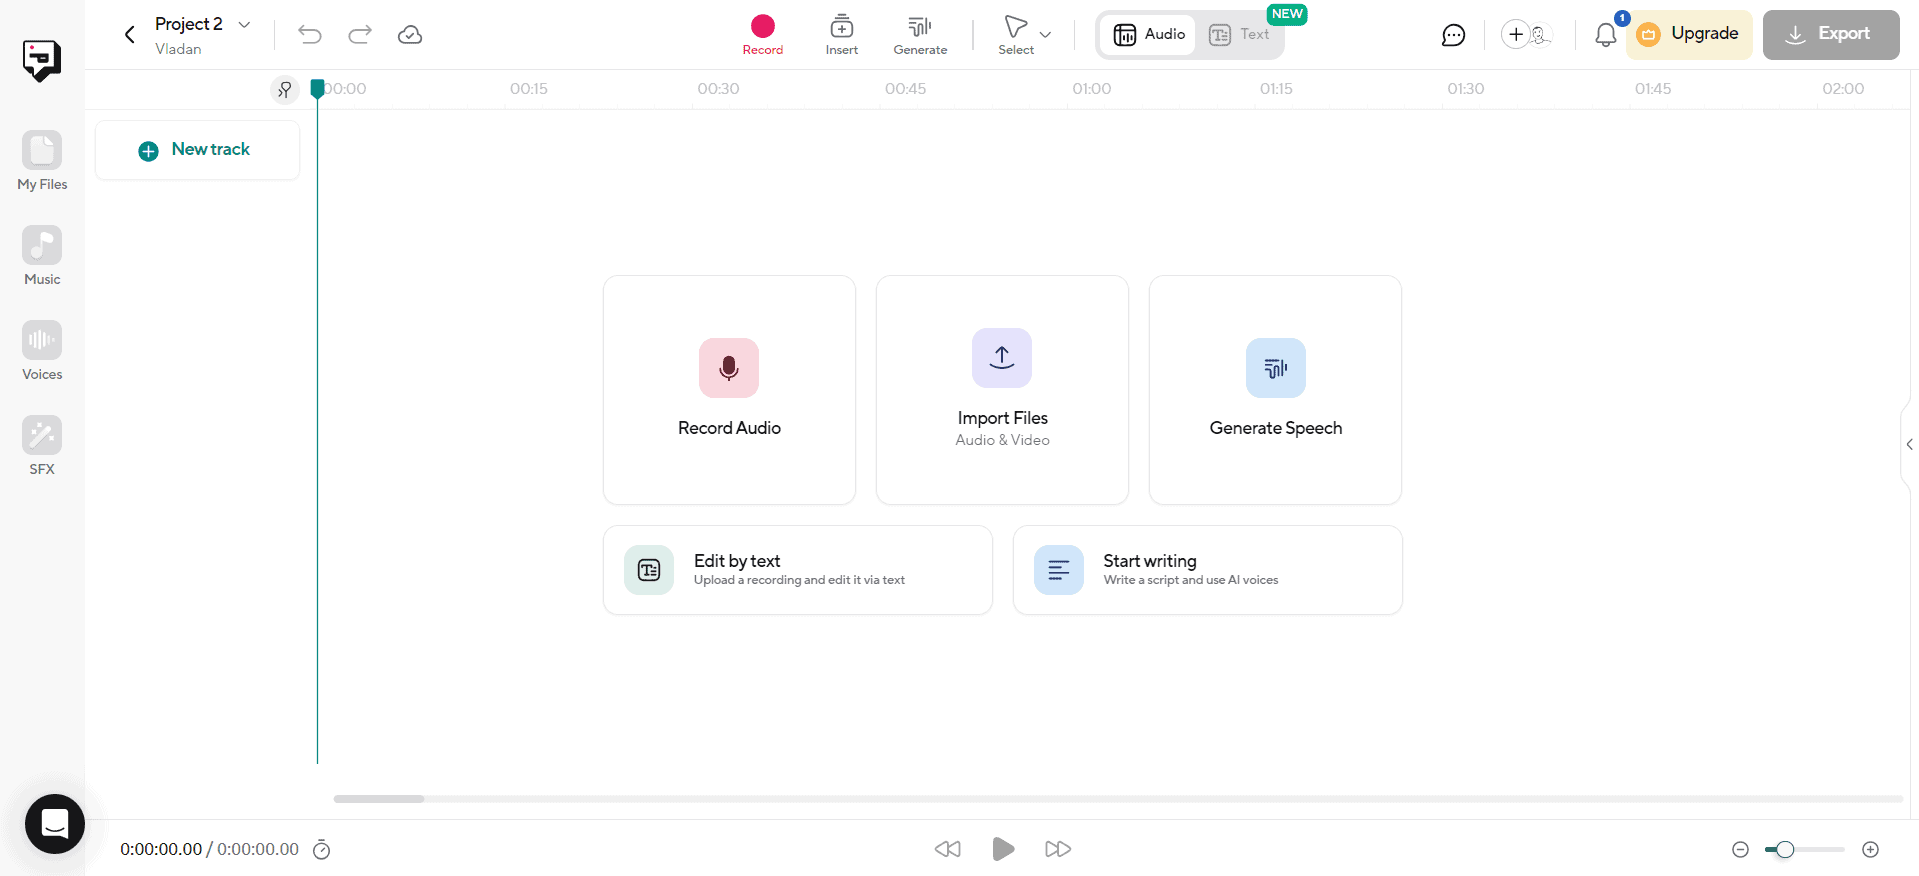
Task: Click the timeline marker pin icon
Action: (x=285, y=90)
